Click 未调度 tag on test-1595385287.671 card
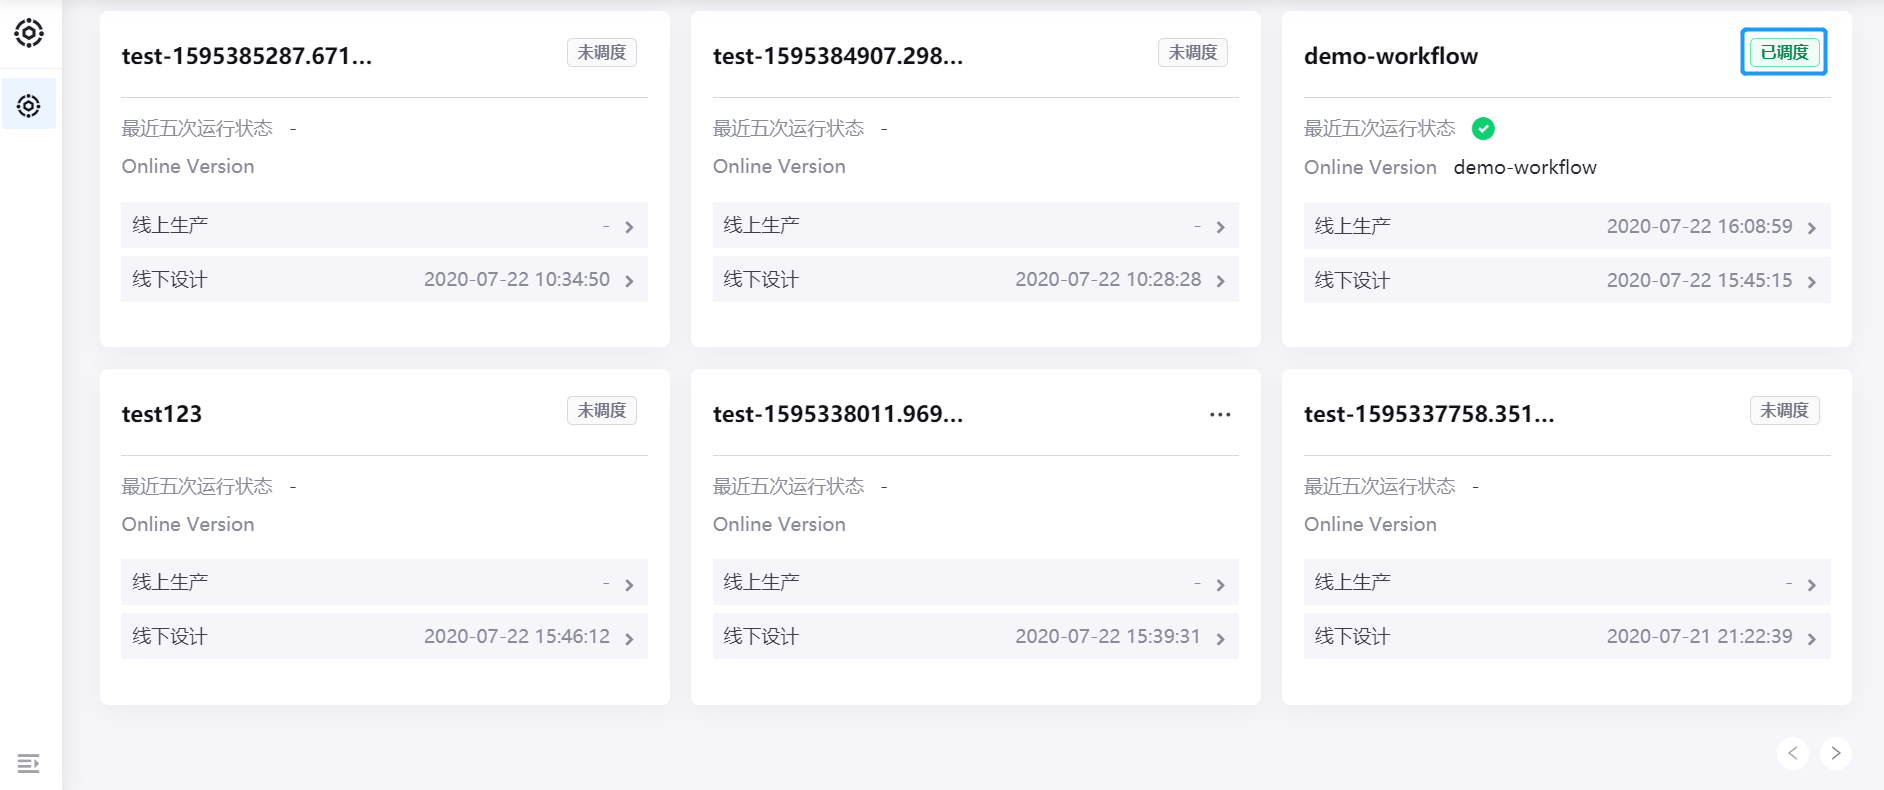 click(602, 52)
